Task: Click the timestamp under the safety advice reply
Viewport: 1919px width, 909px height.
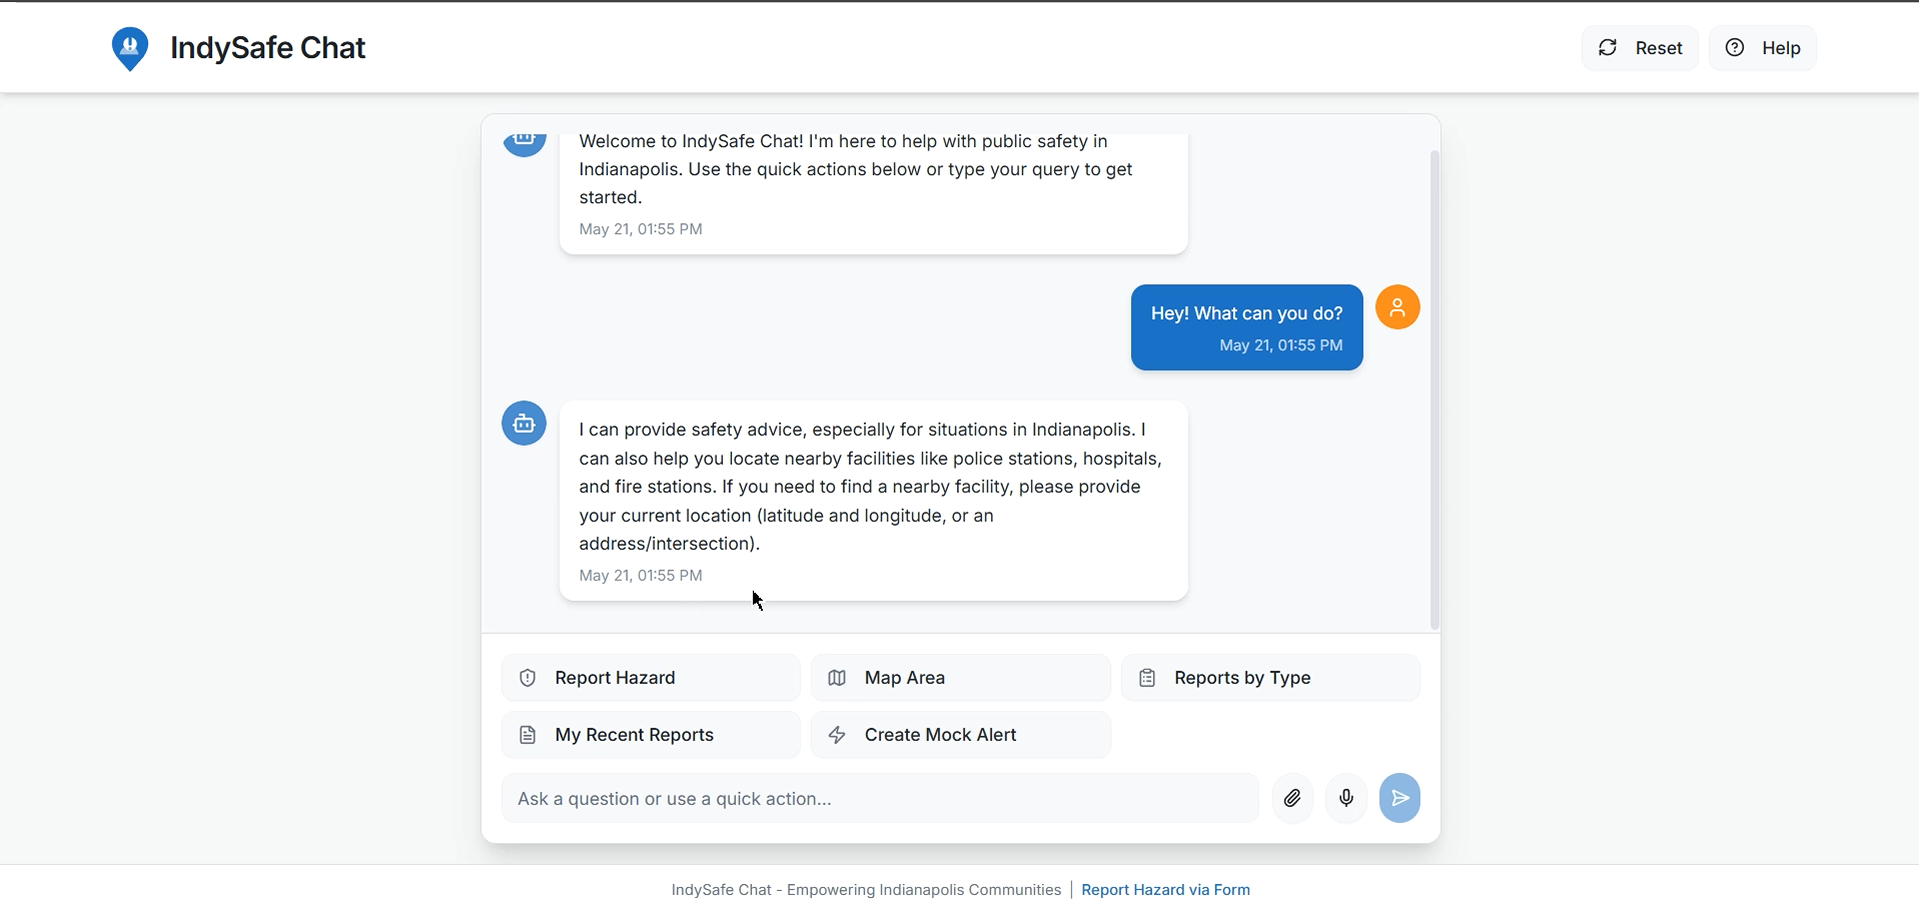Action: coord(641,575)
